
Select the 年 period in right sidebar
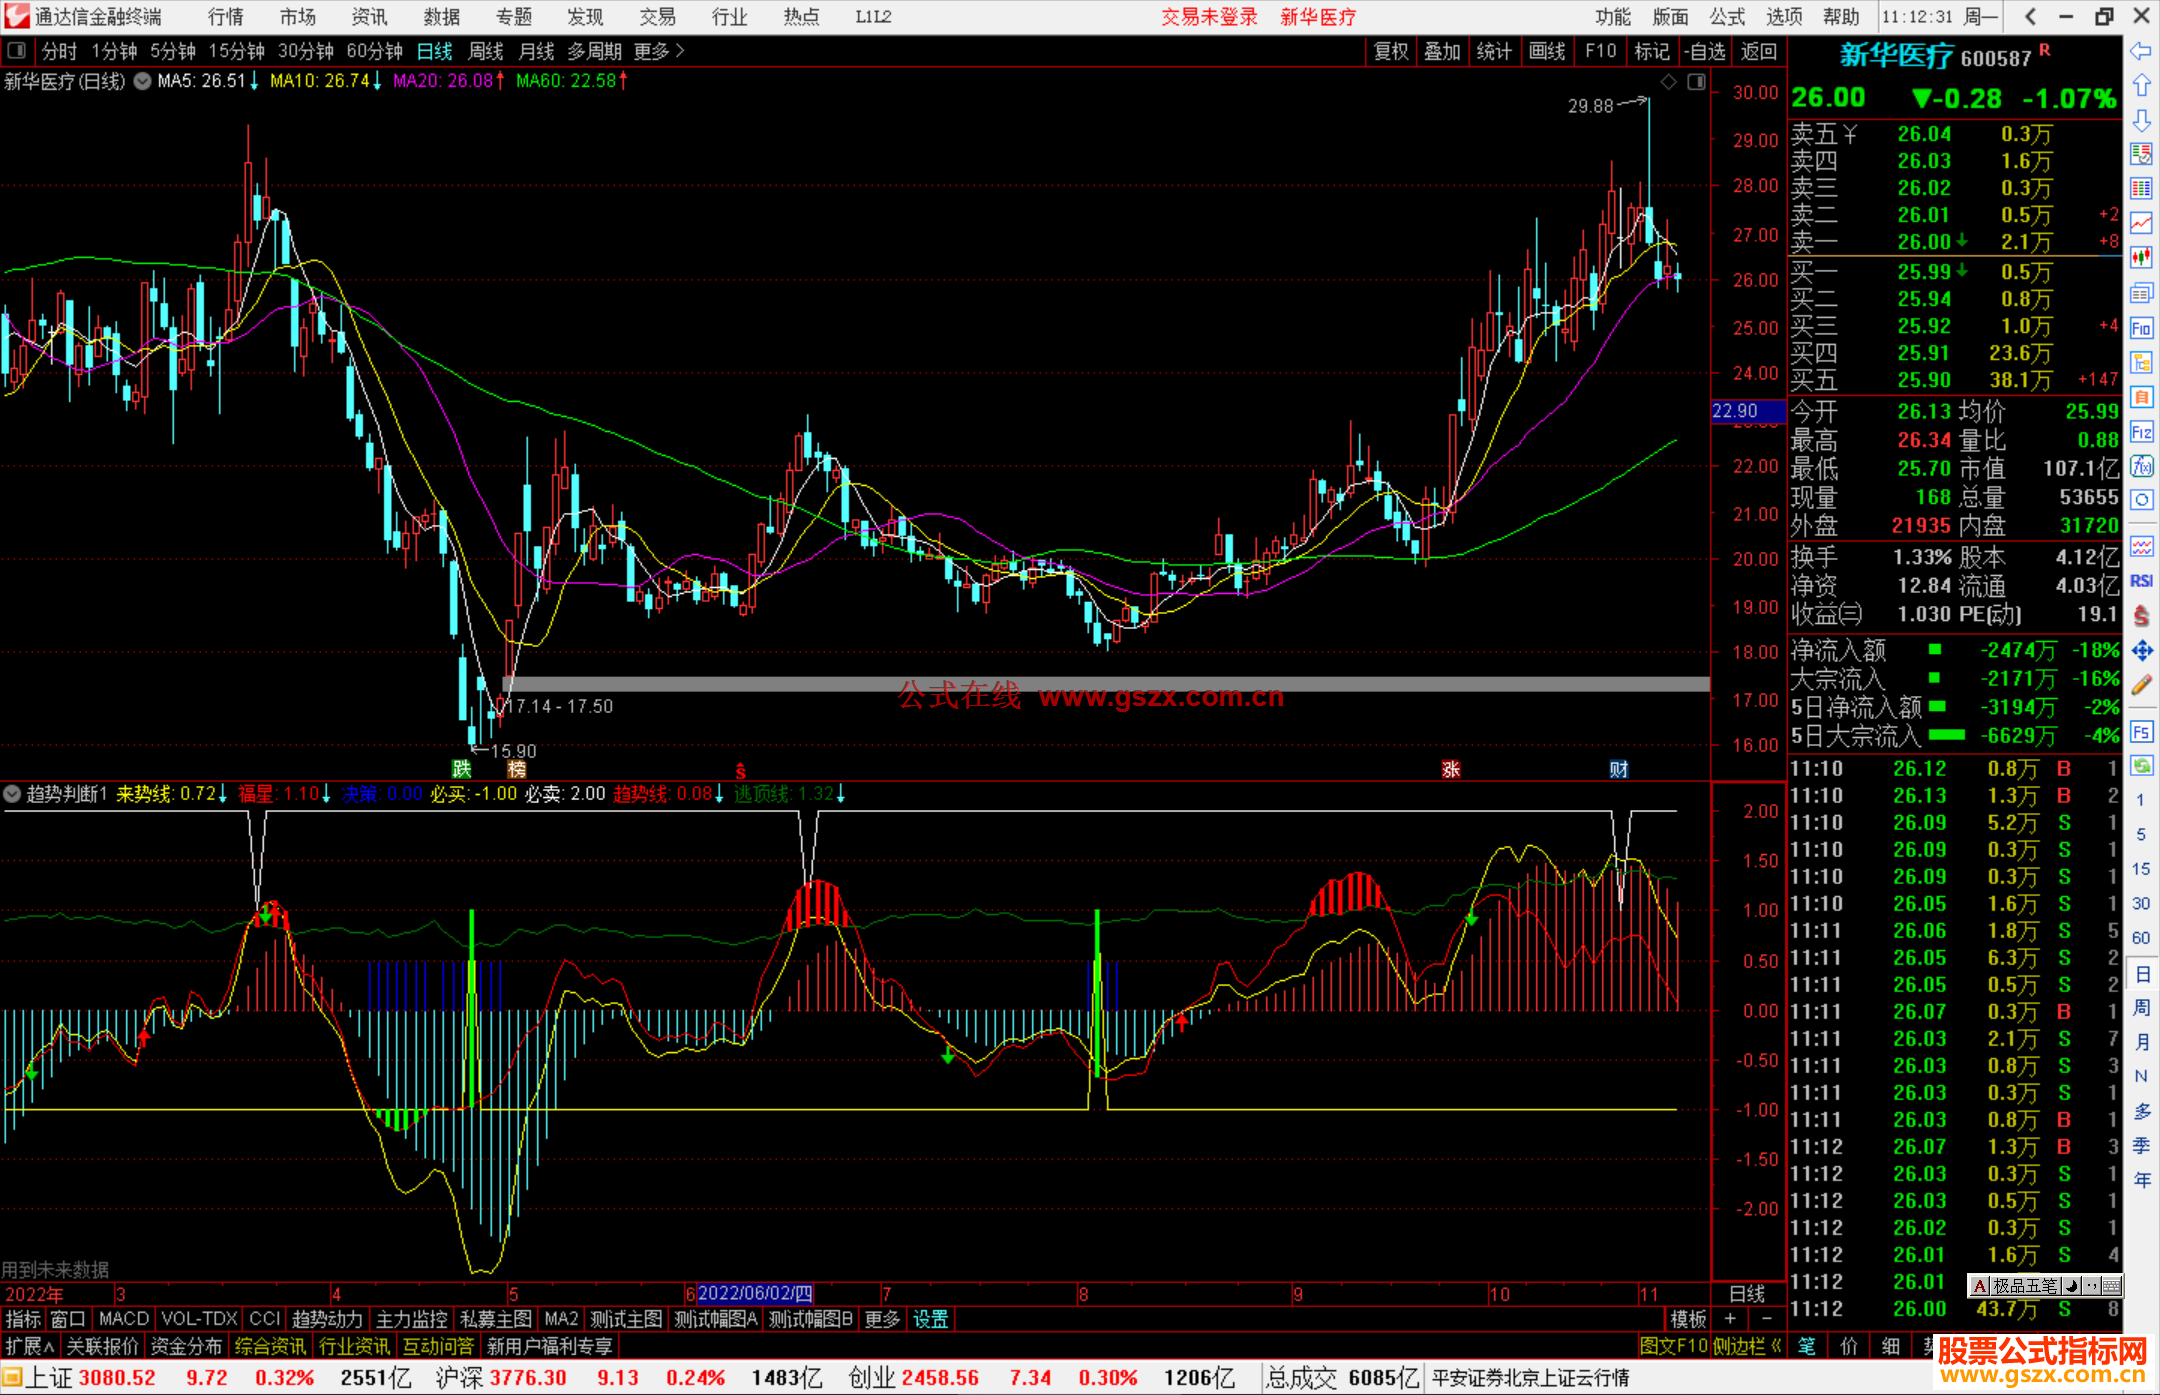pyautogui.click(x=2141, y=1180)
